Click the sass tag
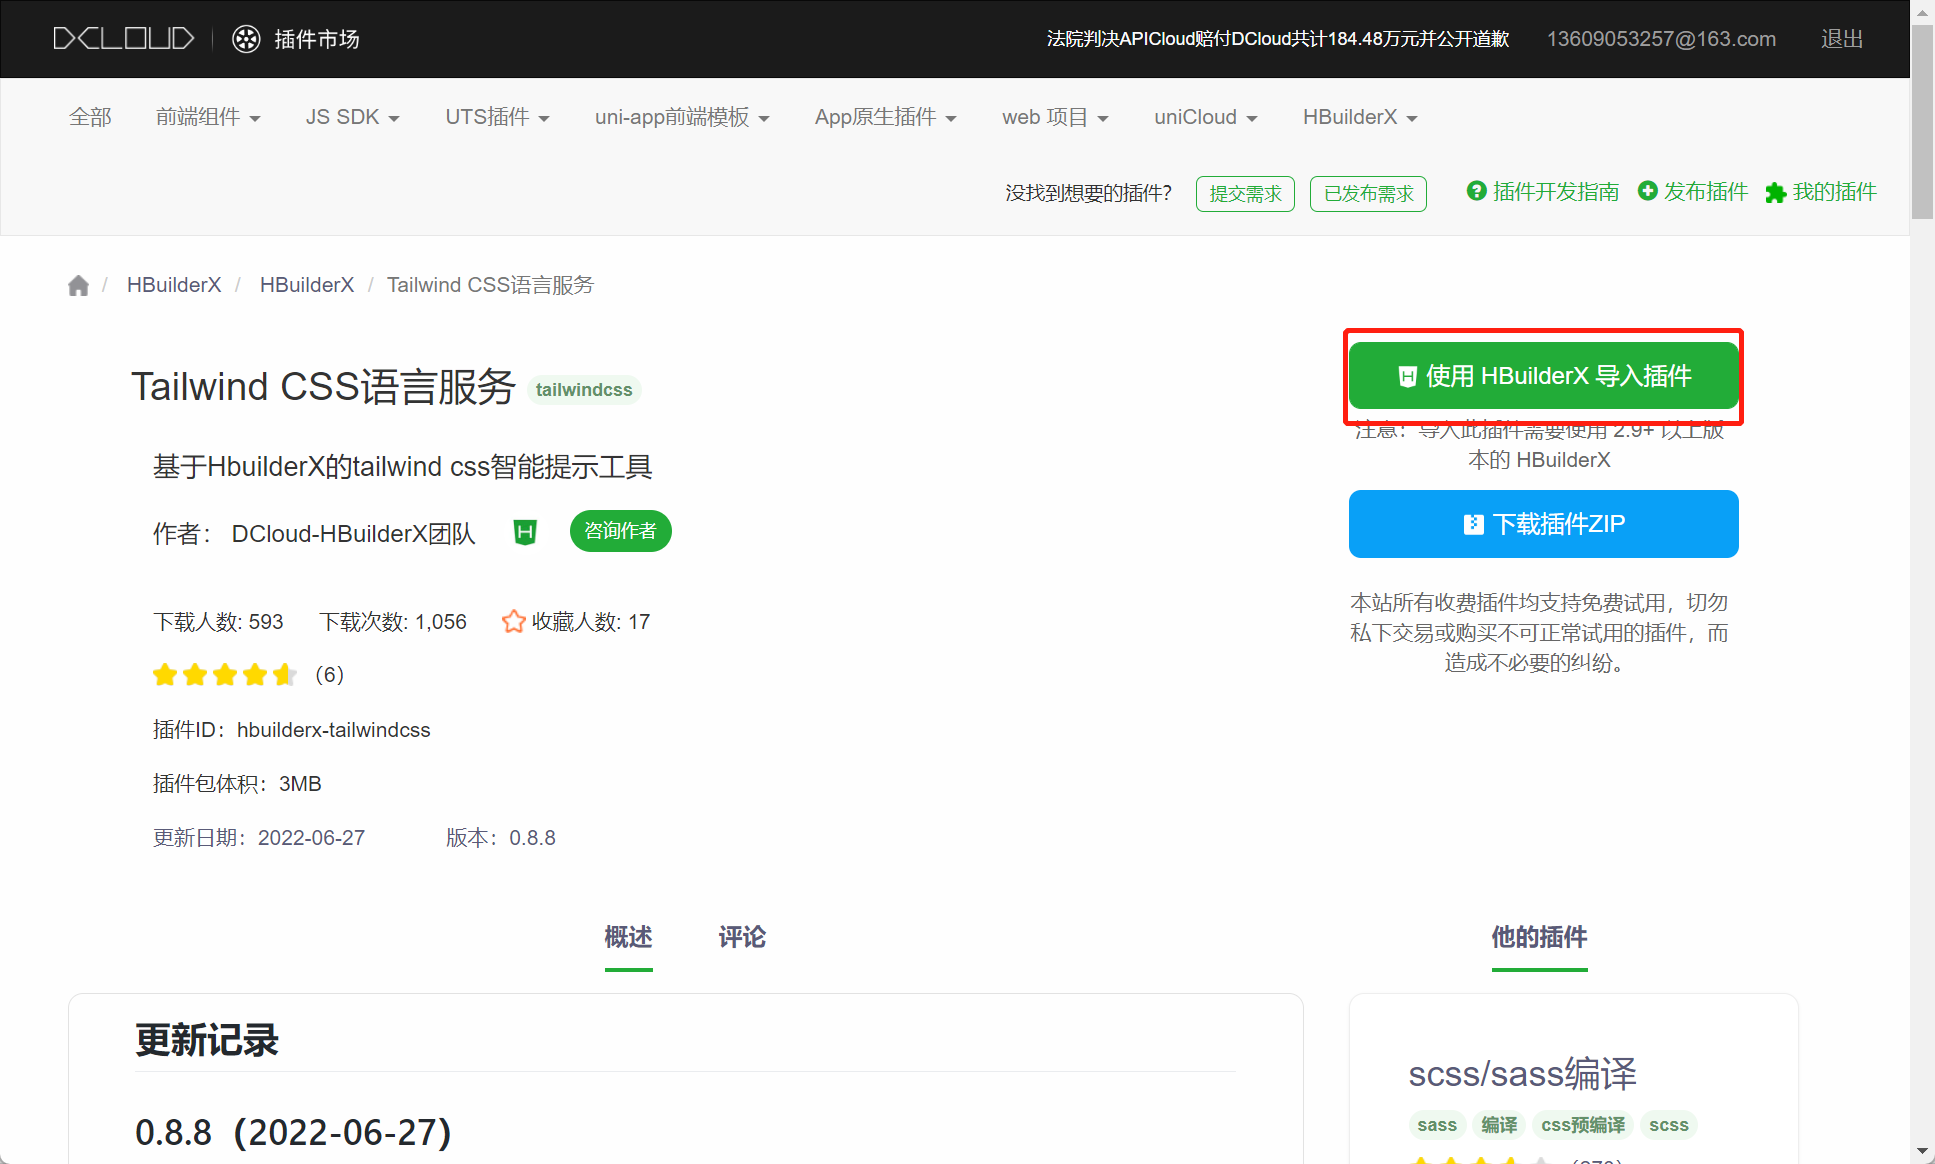This screenshot has width=1935, height=1164. [1437, 1125]
